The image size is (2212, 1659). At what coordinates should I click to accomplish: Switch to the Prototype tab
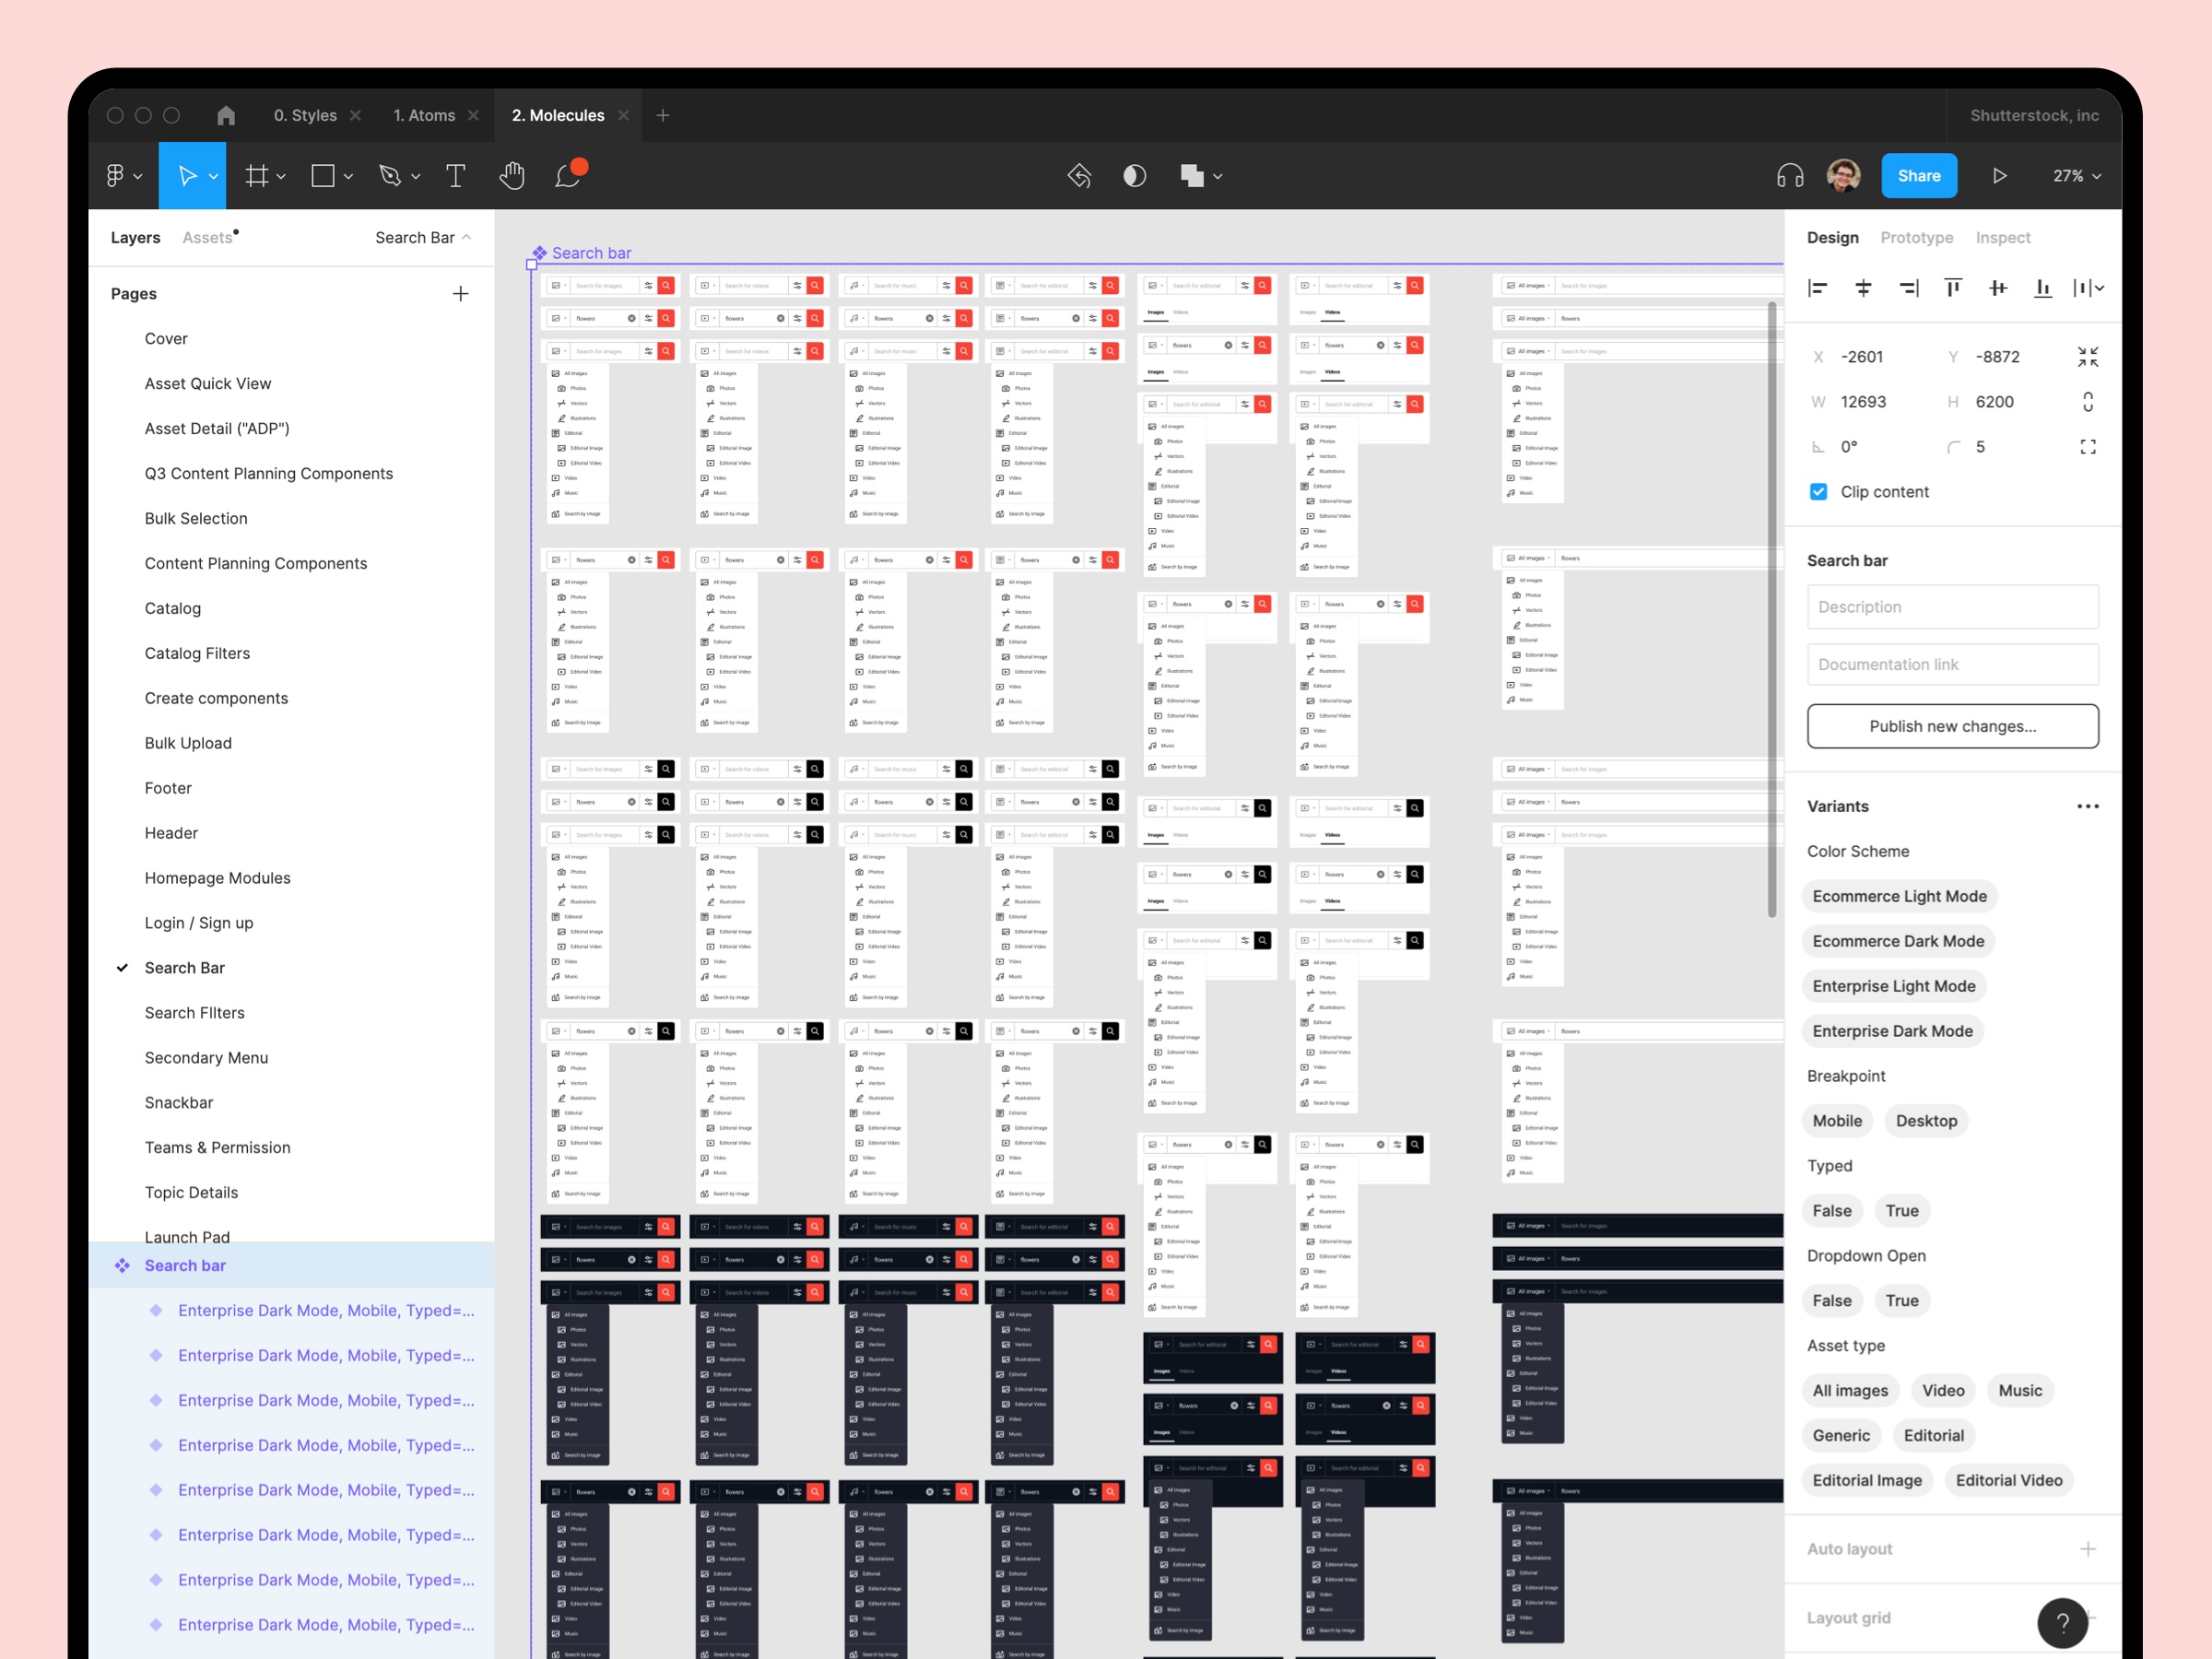tap(1915, 238)
